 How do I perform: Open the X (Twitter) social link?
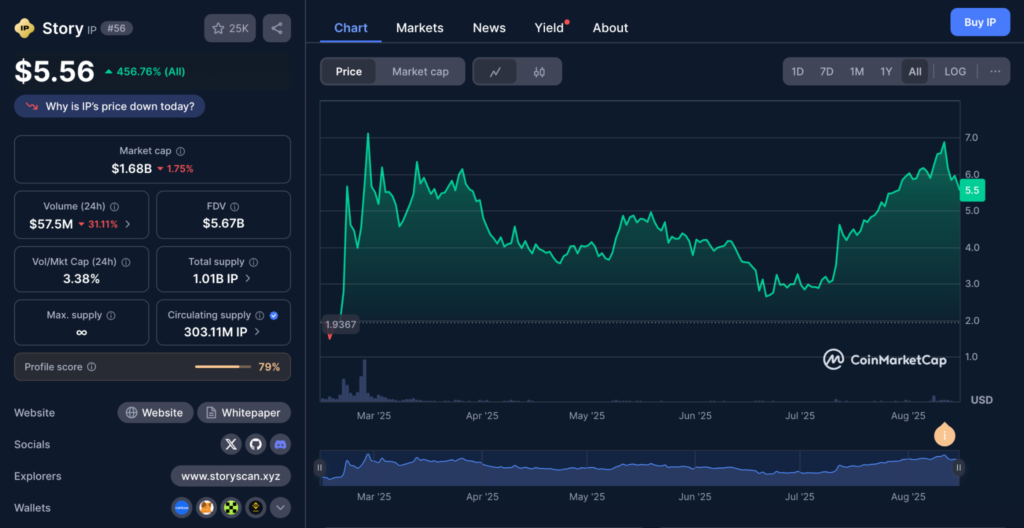(231, 444)
